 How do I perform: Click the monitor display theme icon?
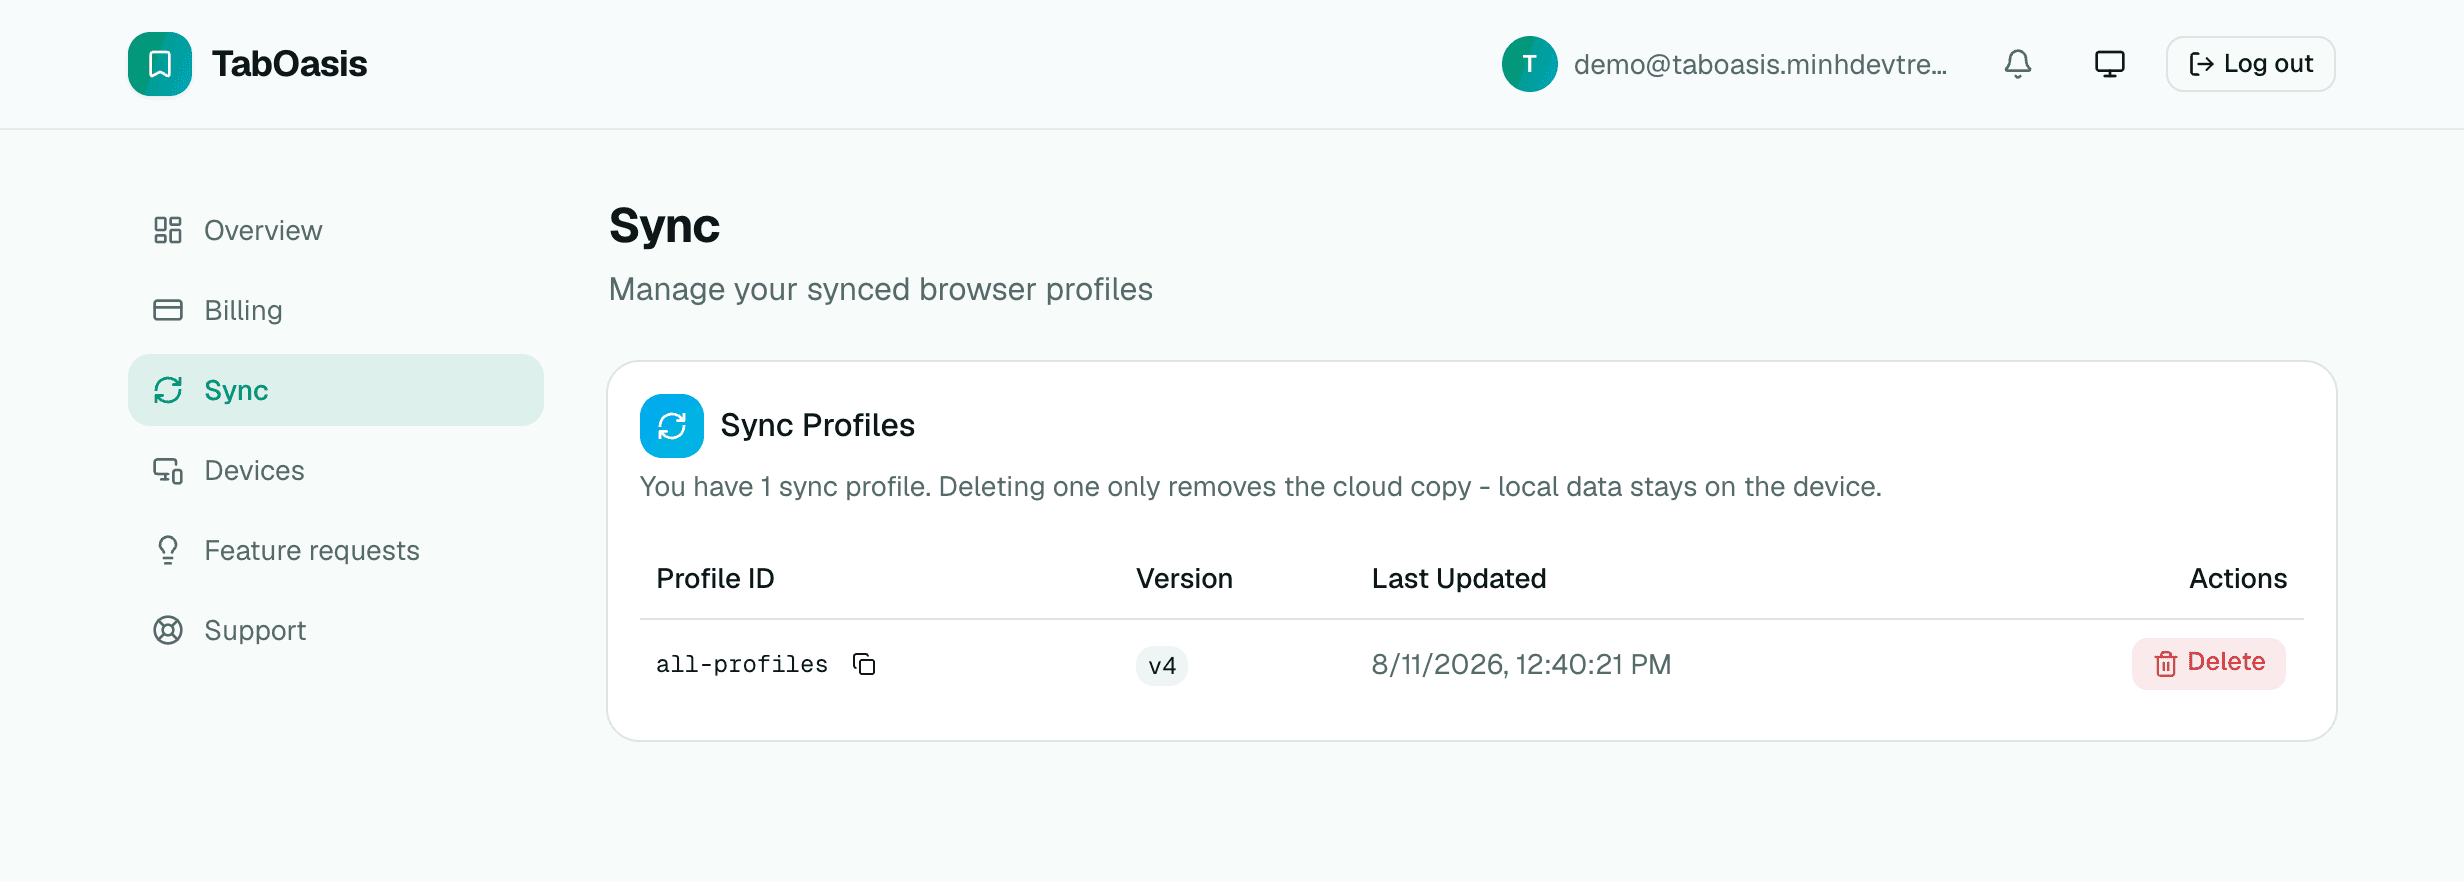[x=2110, y=64]
